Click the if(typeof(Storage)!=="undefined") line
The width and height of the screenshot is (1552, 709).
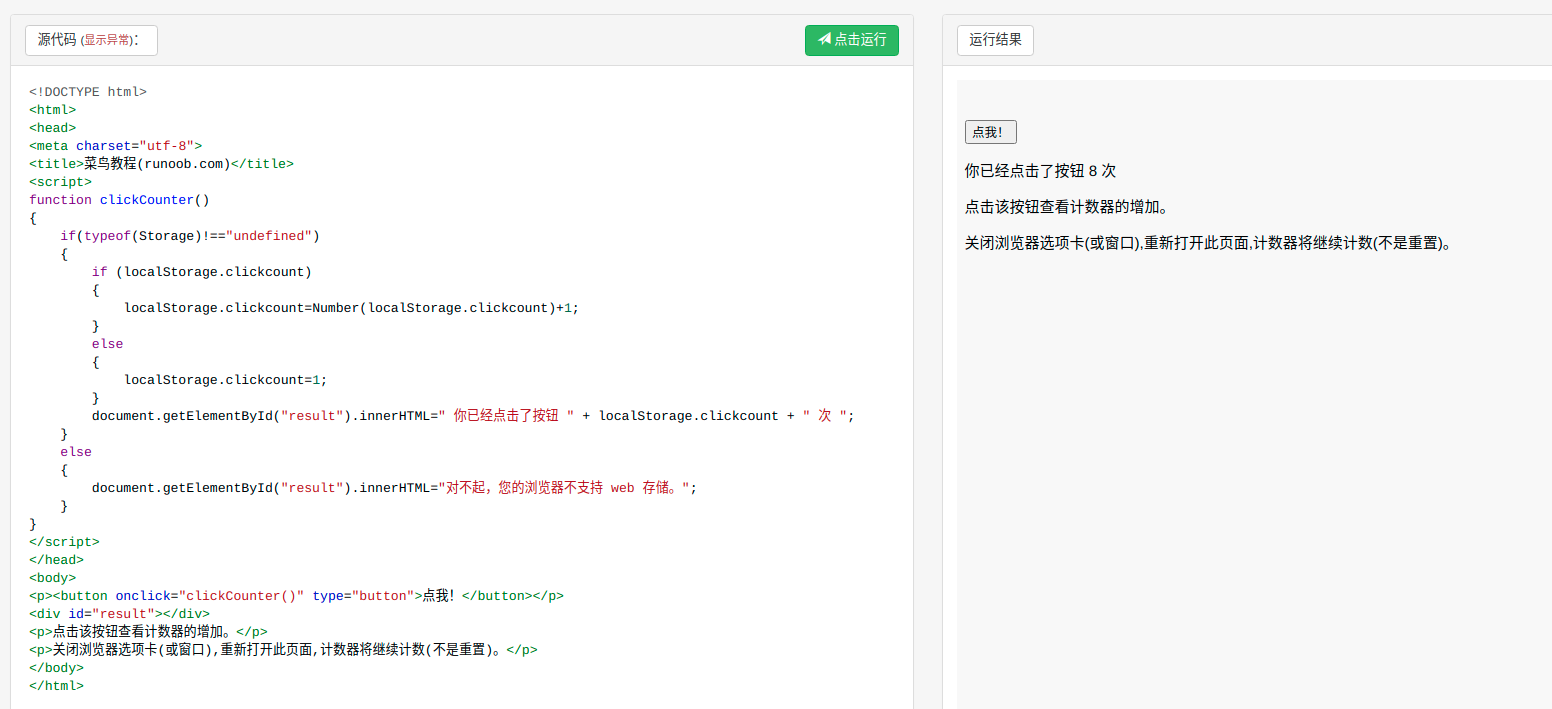click(x=190, y=236)
